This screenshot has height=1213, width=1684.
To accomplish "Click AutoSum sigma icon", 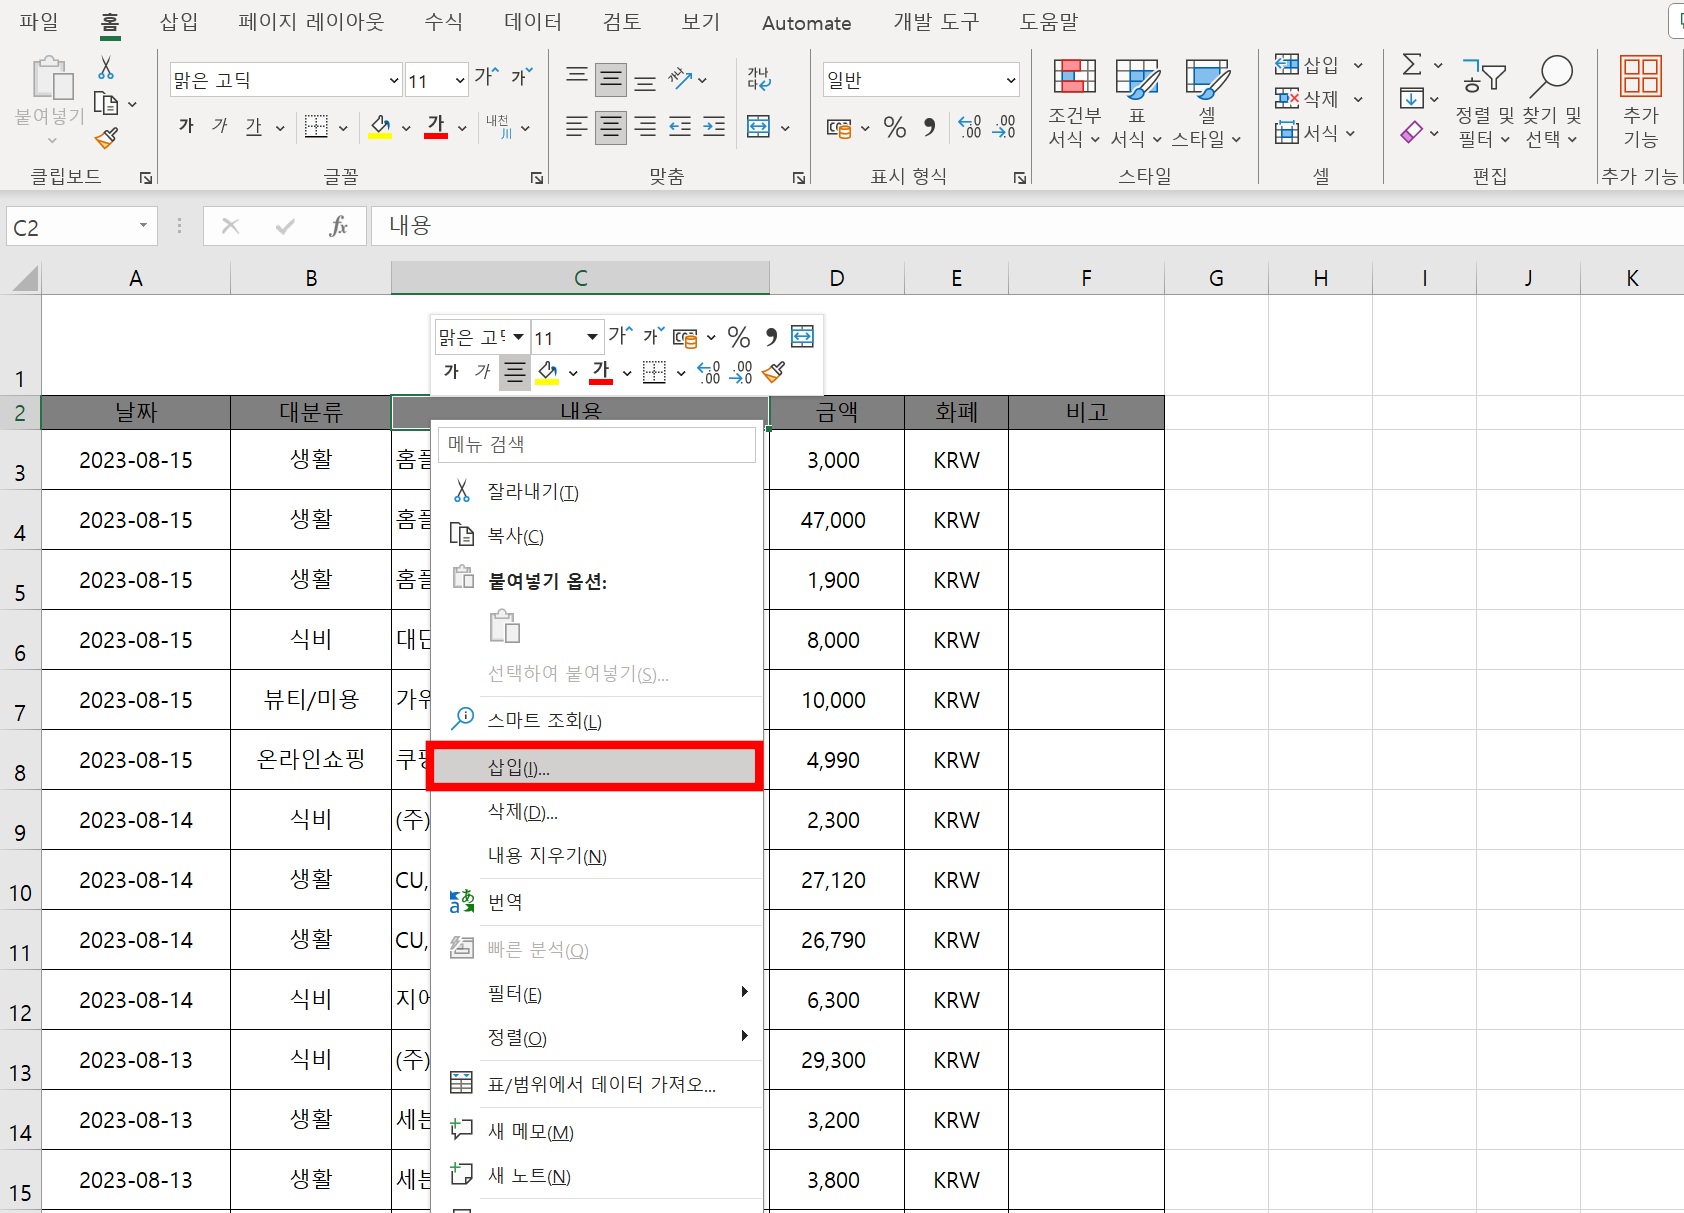I will tap(1412, 65).
